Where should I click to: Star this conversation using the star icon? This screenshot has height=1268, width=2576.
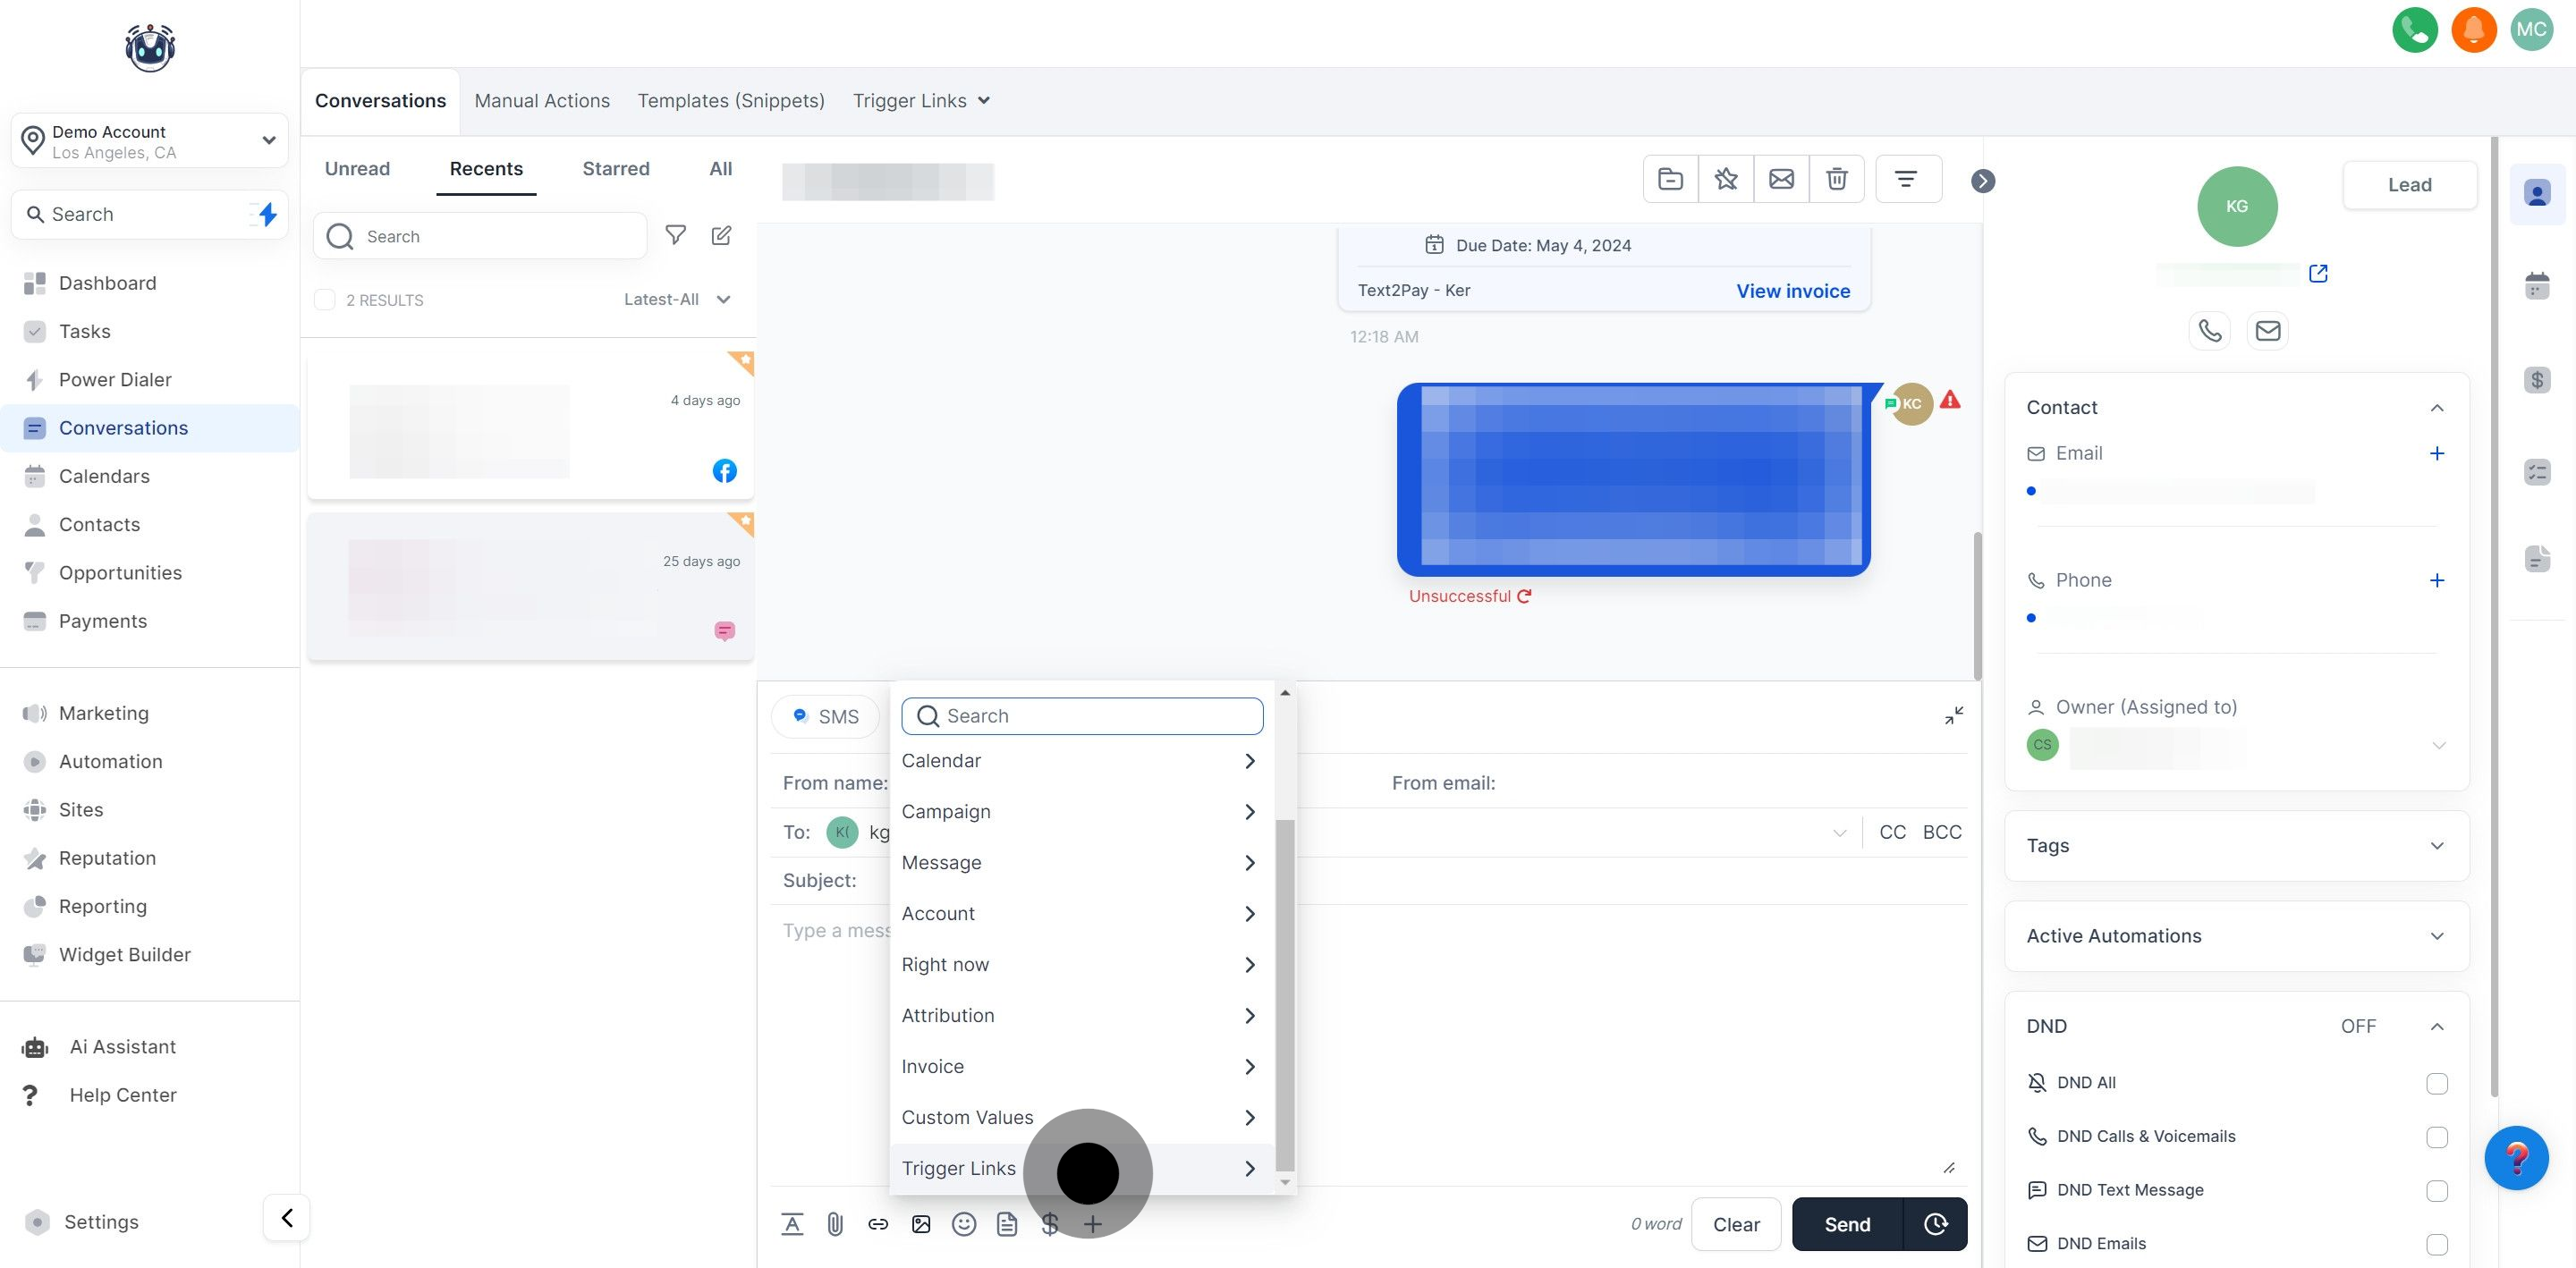pos(1725,179)
